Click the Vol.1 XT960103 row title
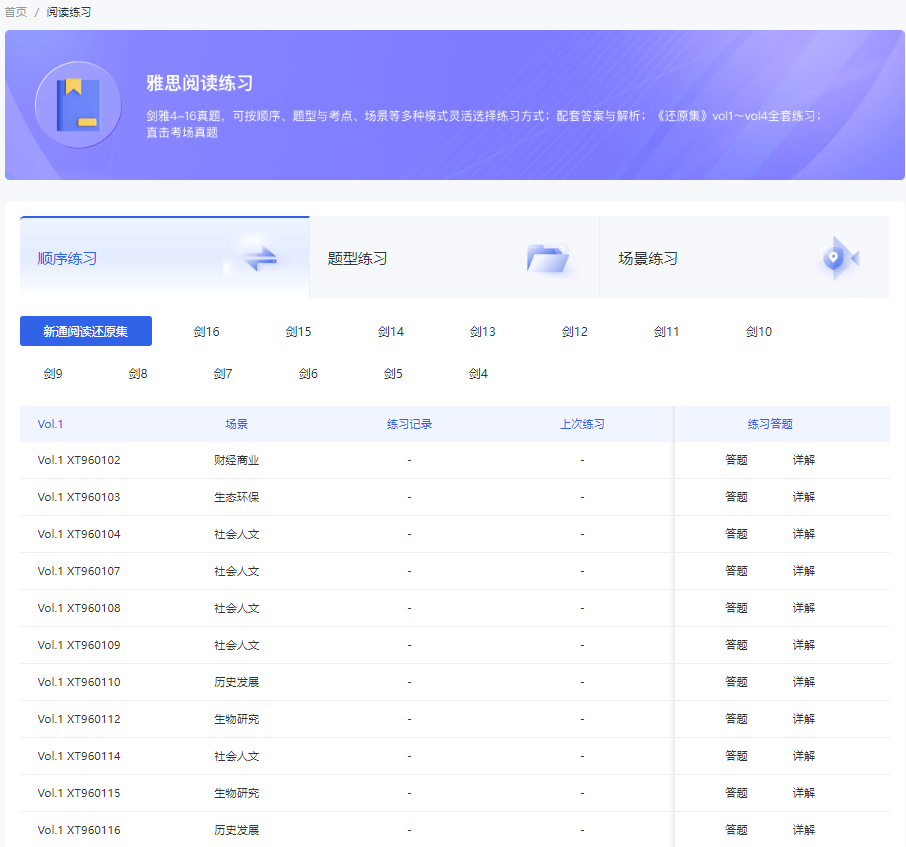The width and height of the screenshot is (906, 847). click(79, 497)
